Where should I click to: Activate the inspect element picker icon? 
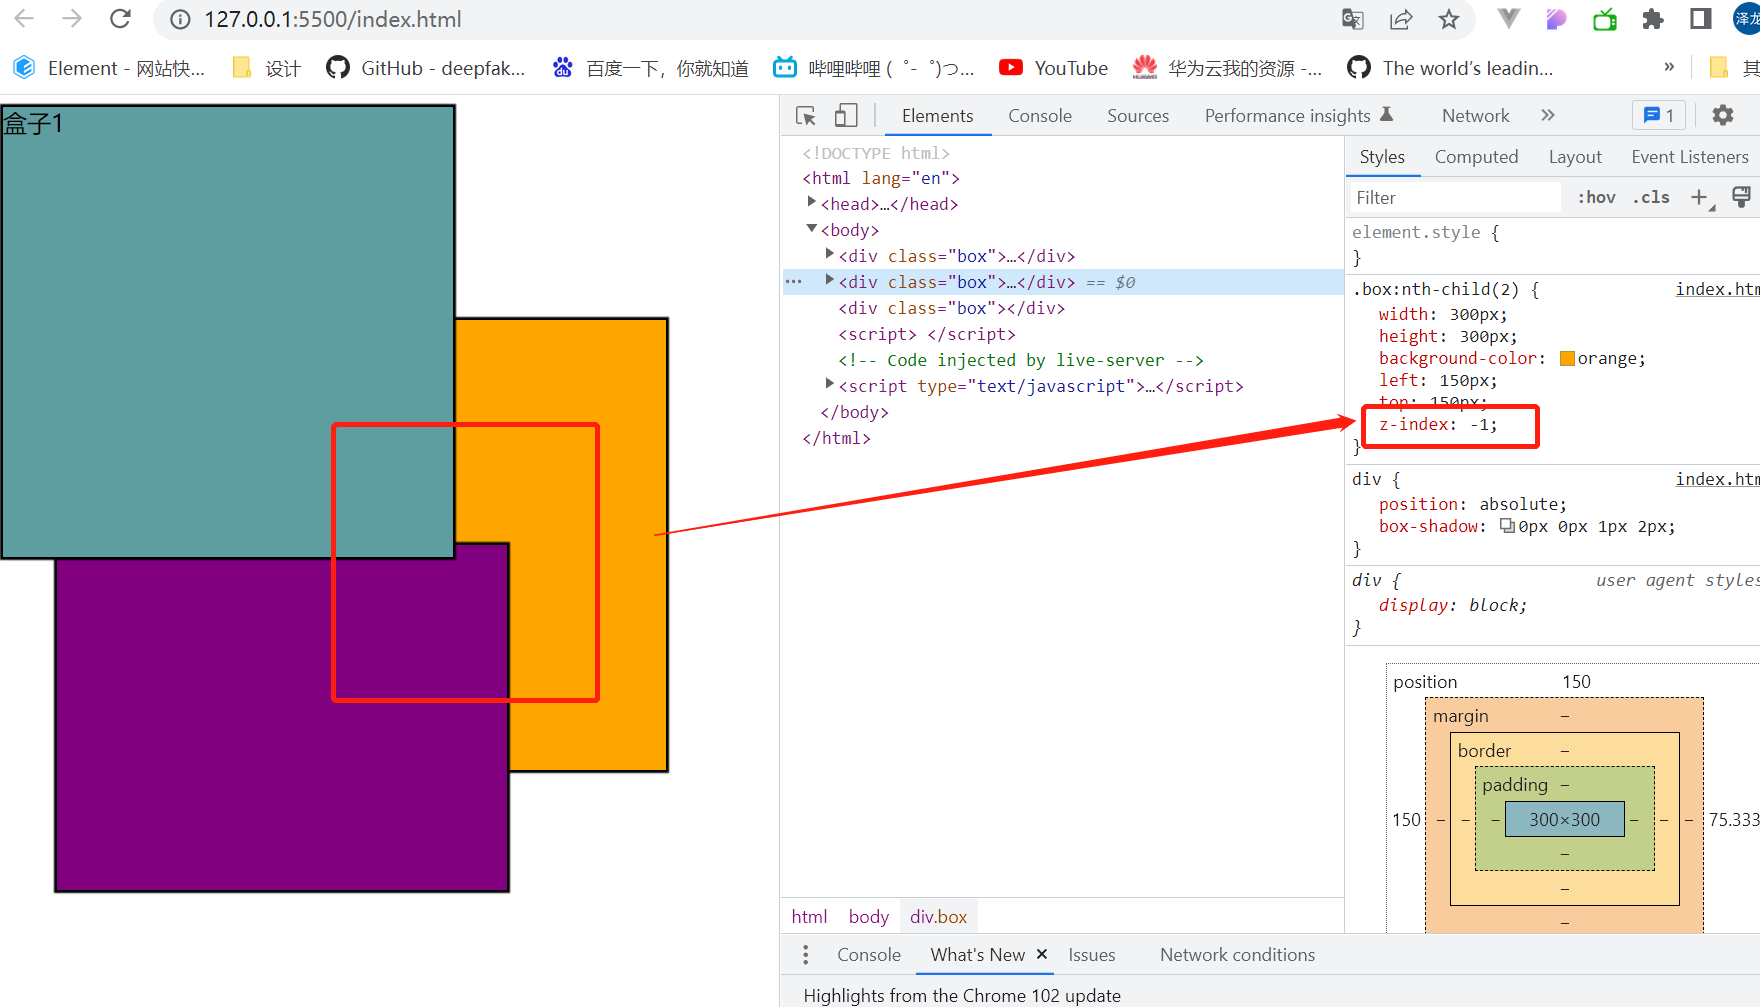[806, 116]
